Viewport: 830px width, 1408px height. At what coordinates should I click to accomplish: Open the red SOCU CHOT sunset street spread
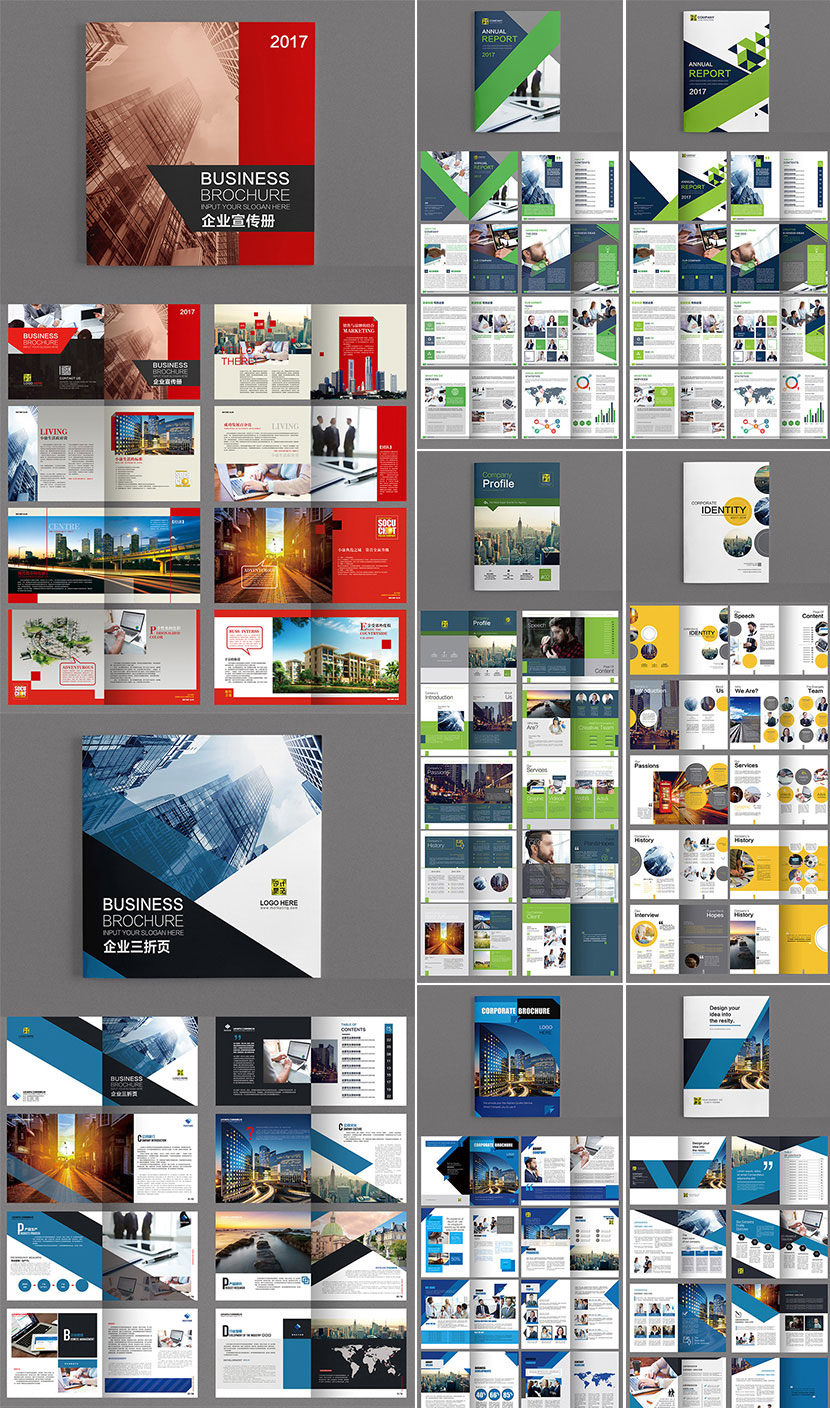click(311, 556)
